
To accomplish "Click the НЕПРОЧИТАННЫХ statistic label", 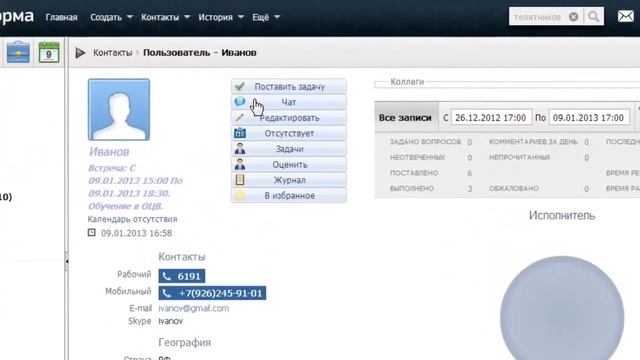I will click(x=520, y=157).
